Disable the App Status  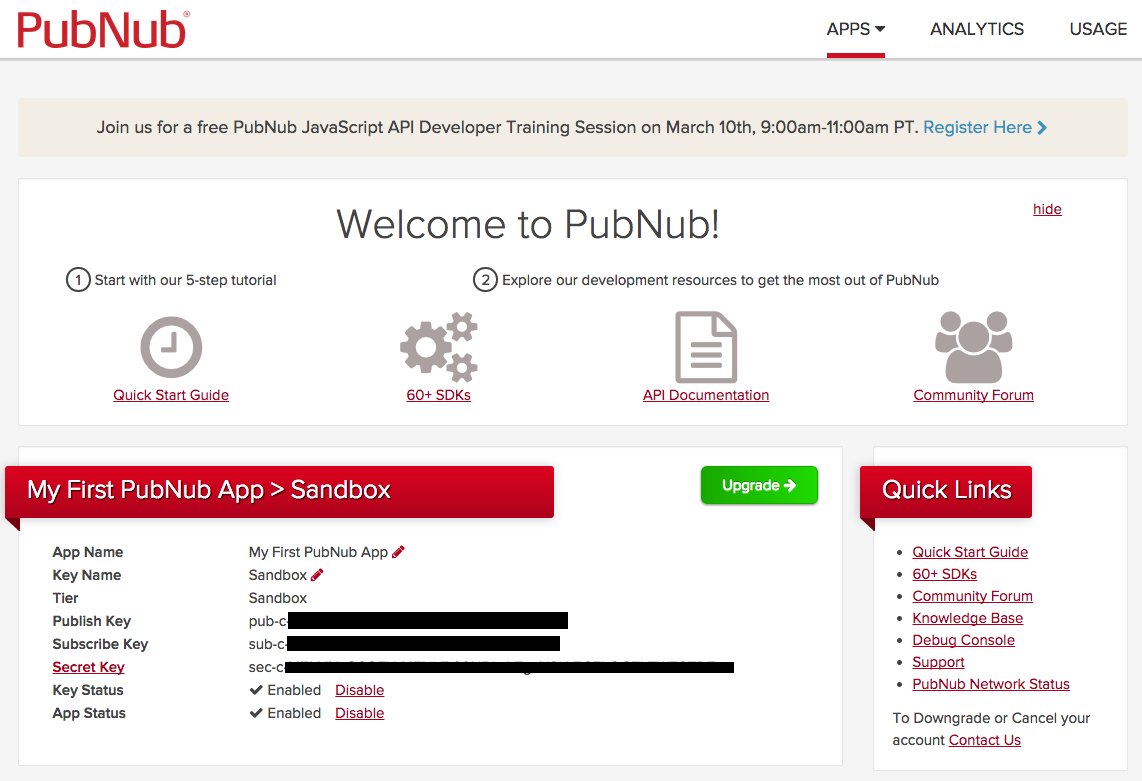coord(359,713)
